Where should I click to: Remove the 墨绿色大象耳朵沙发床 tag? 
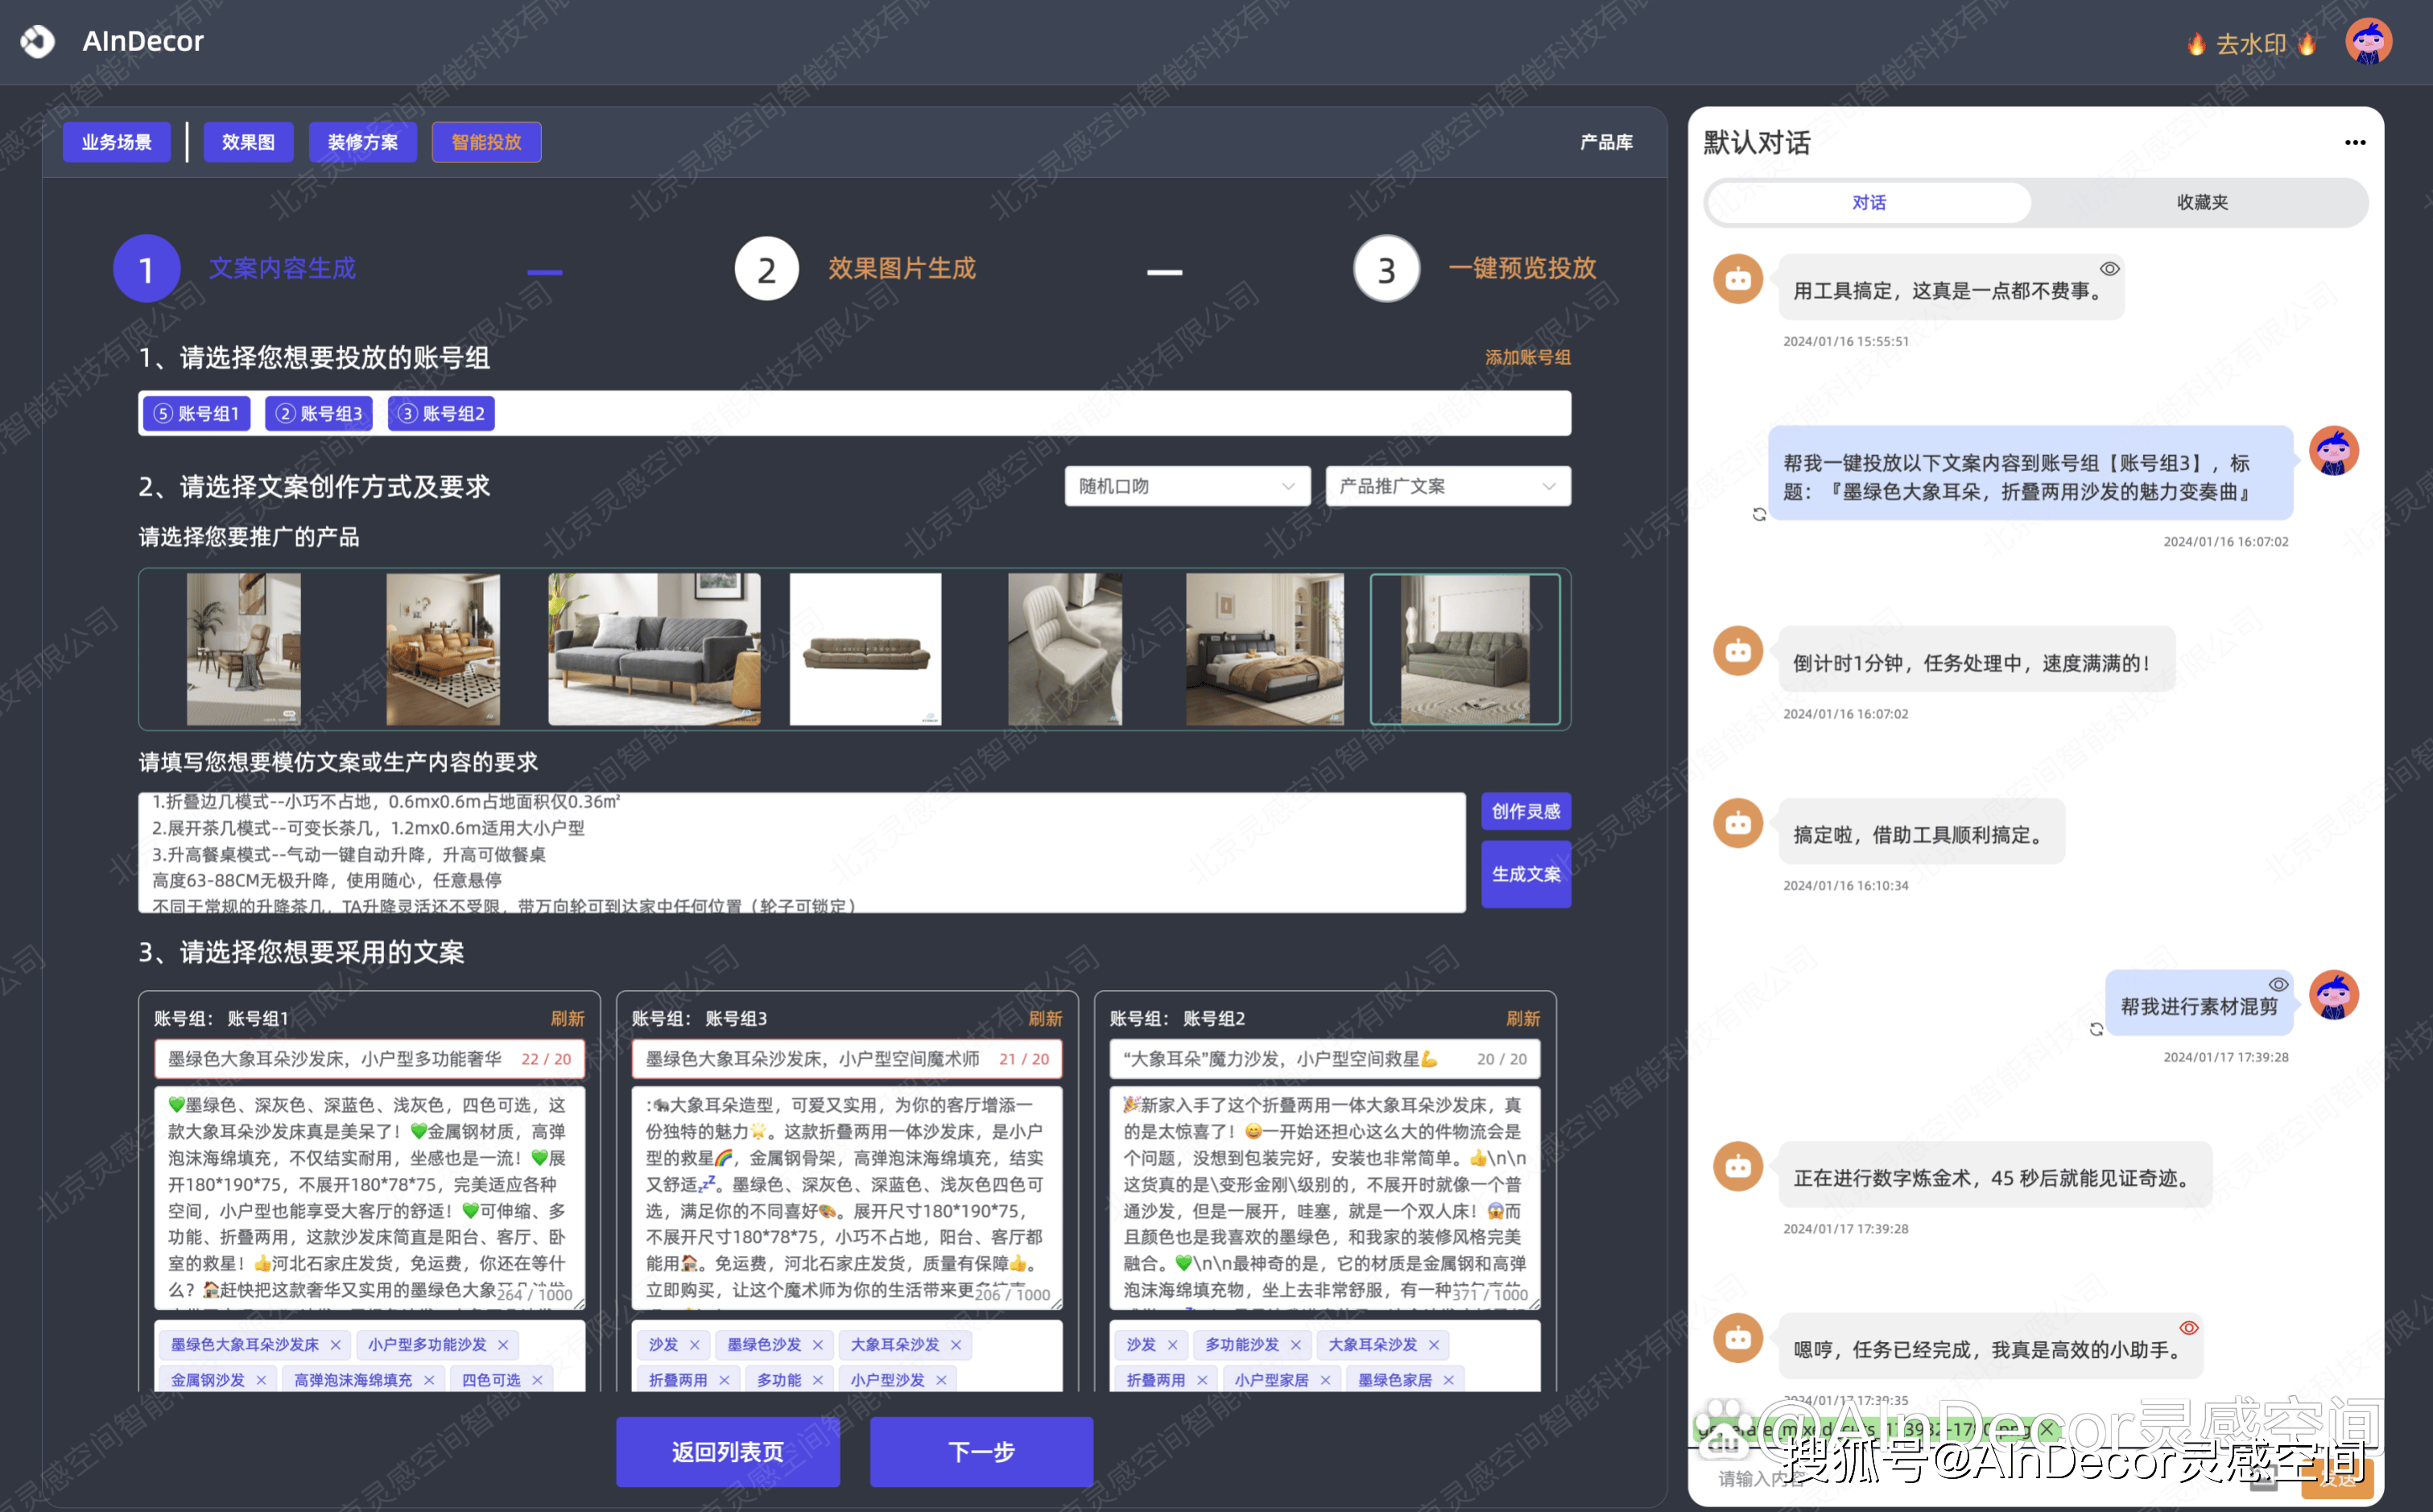336,1345
